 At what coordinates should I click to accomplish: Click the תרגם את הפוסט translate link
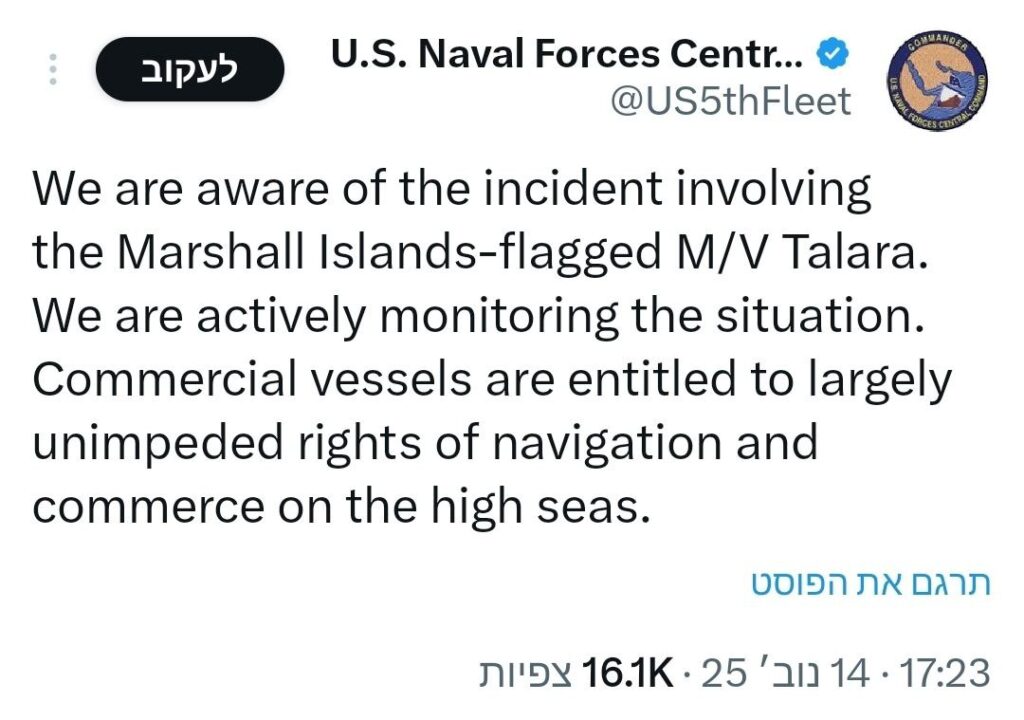click(870, 585)
